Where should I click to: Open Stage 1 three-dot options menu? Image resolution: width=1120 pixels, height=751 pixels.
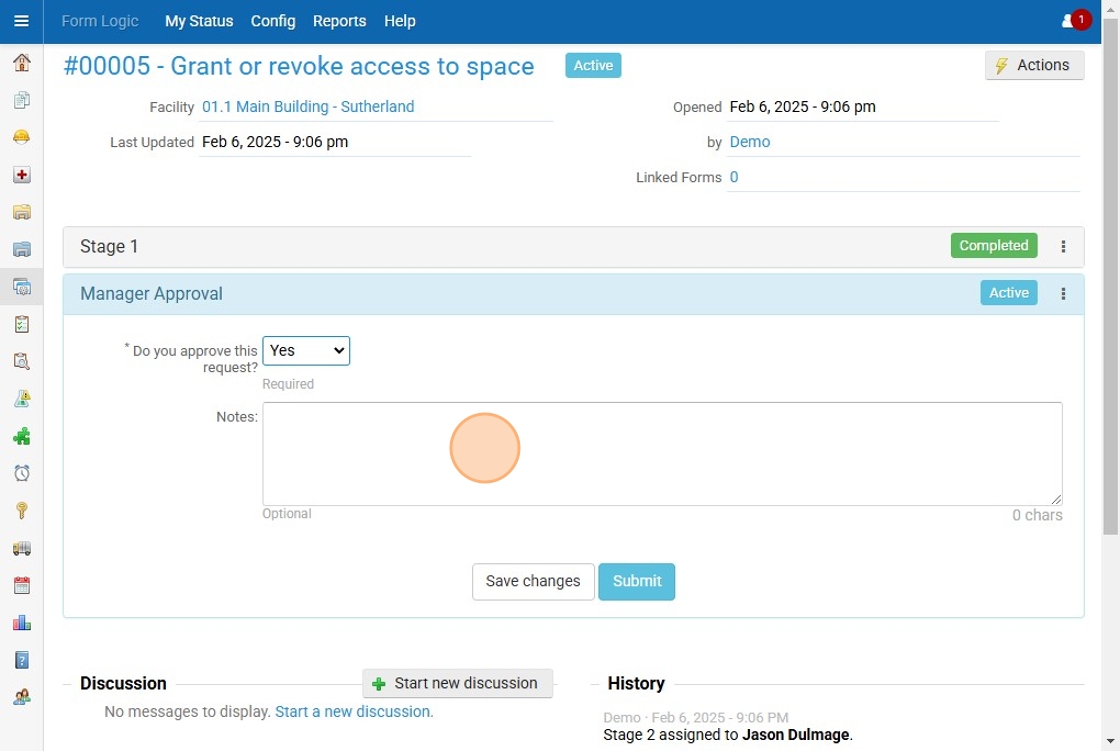pos(1063,247)
